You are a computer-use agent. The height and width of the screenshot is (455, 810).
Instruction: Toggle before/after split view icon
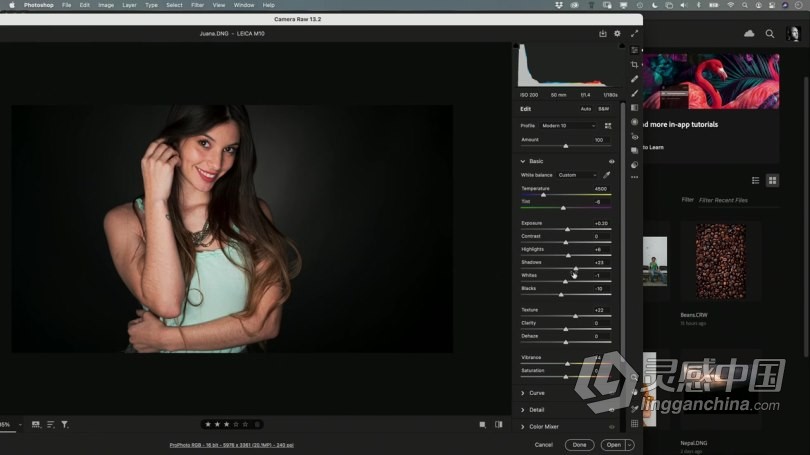[498, 424]
